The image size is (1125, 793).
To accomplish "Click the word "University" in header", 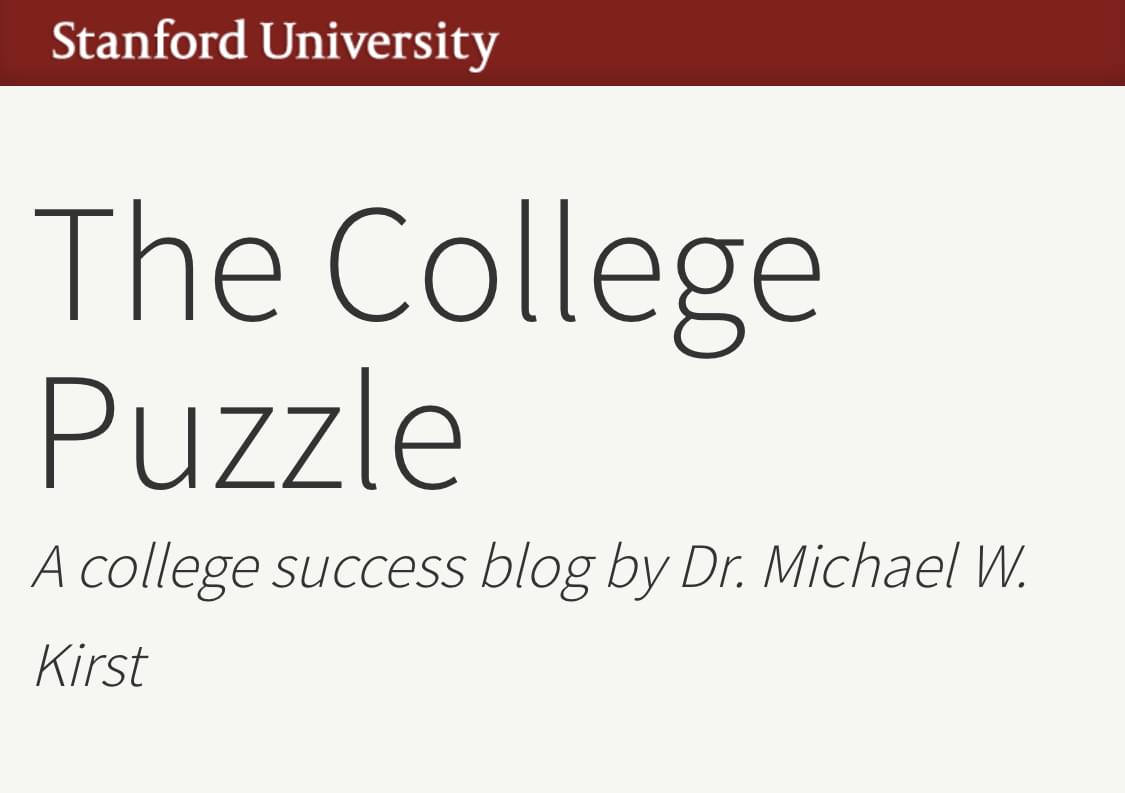I will [x=380, y=44].
